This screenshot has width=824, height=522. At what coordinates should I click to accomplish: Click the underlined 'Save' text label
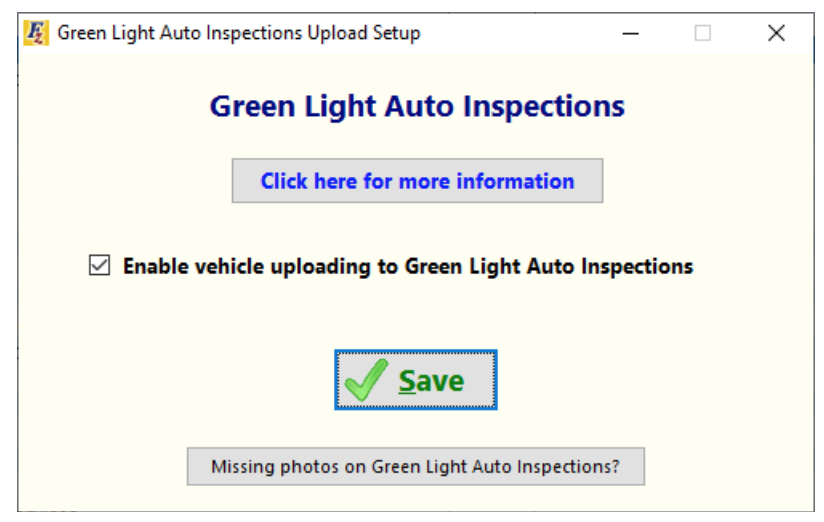point(431,381)
